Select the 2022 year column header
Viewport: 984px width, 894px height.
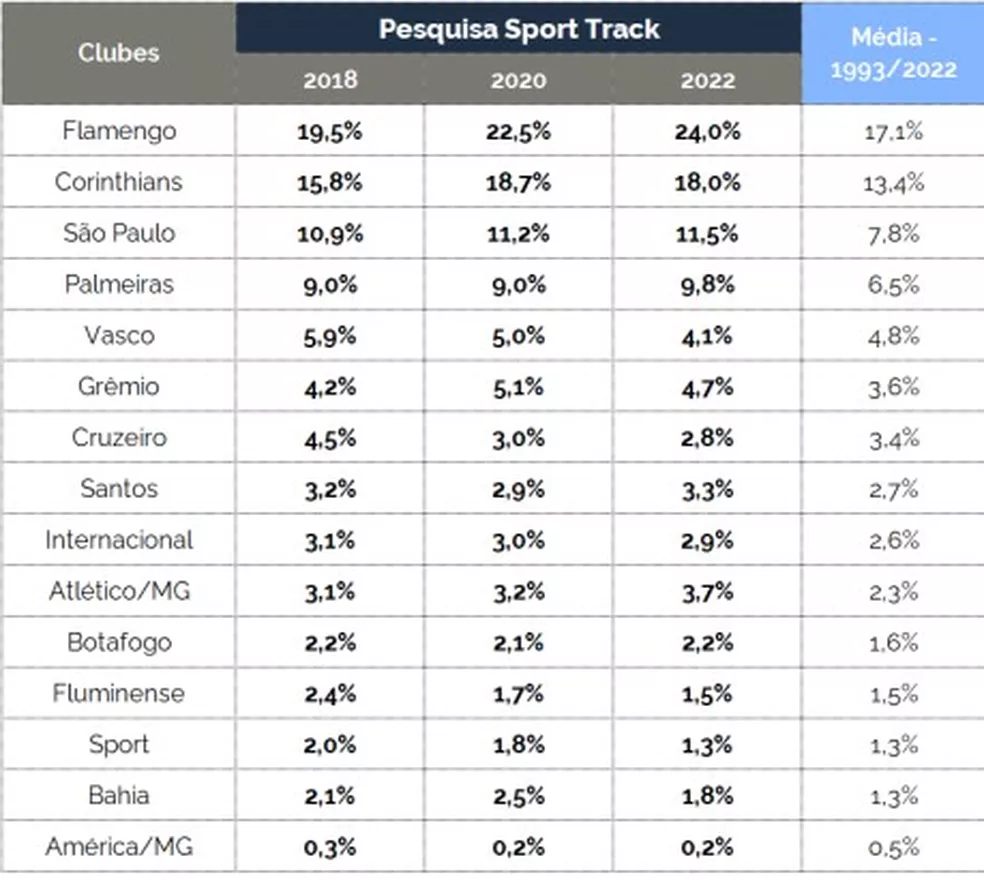tap(707, 80)
